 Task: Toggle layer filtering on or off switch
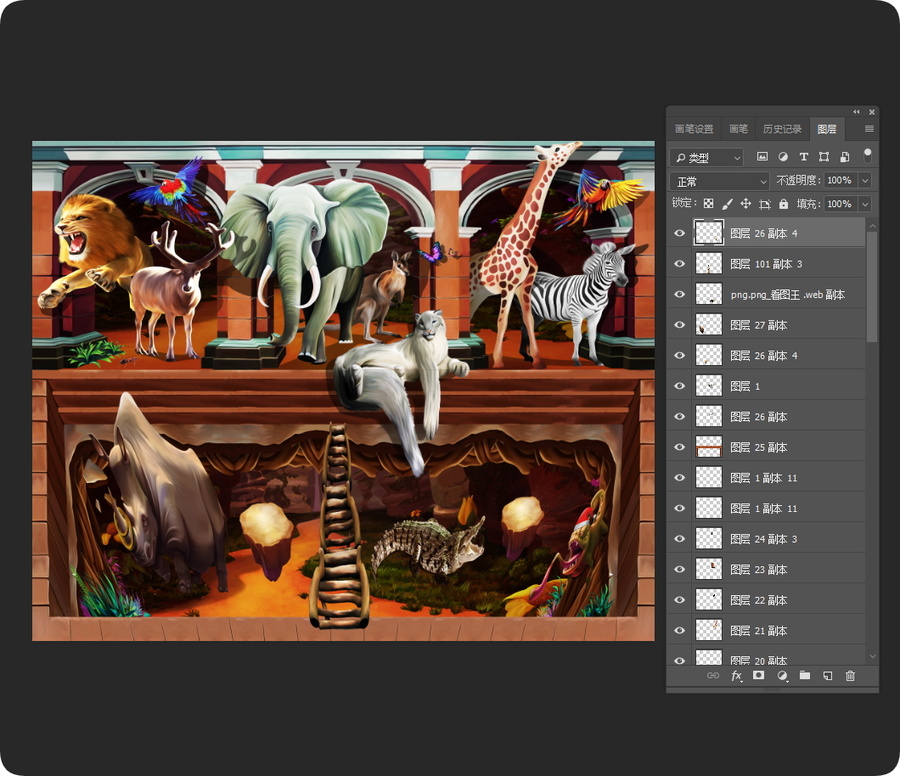[867, 156]
